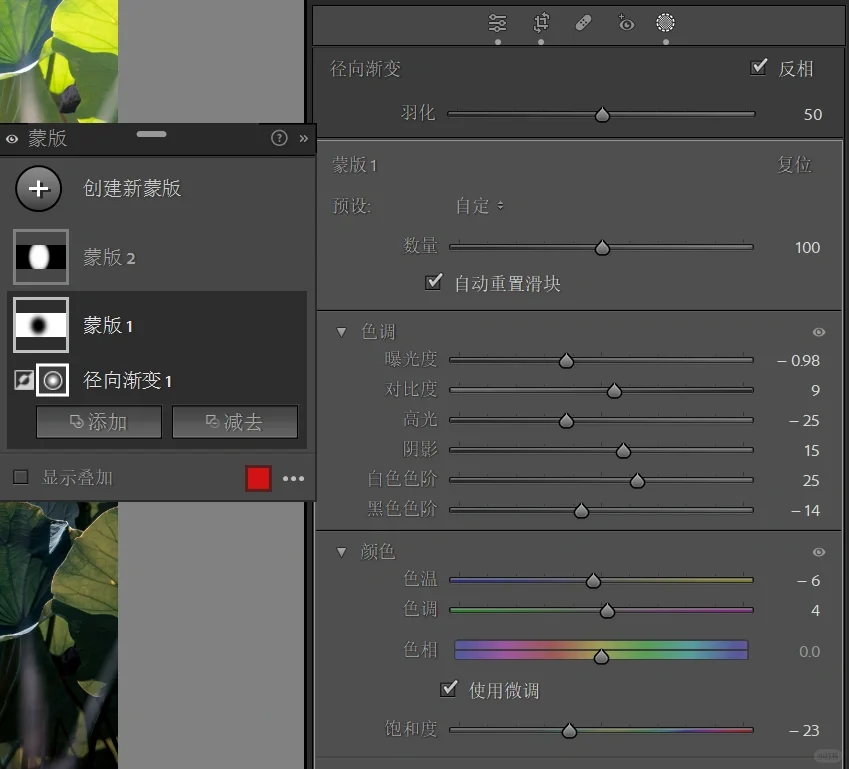Click the 色相 value 0.0 field
This screenshot has width=849, height=769.
(x=809, y=651)
